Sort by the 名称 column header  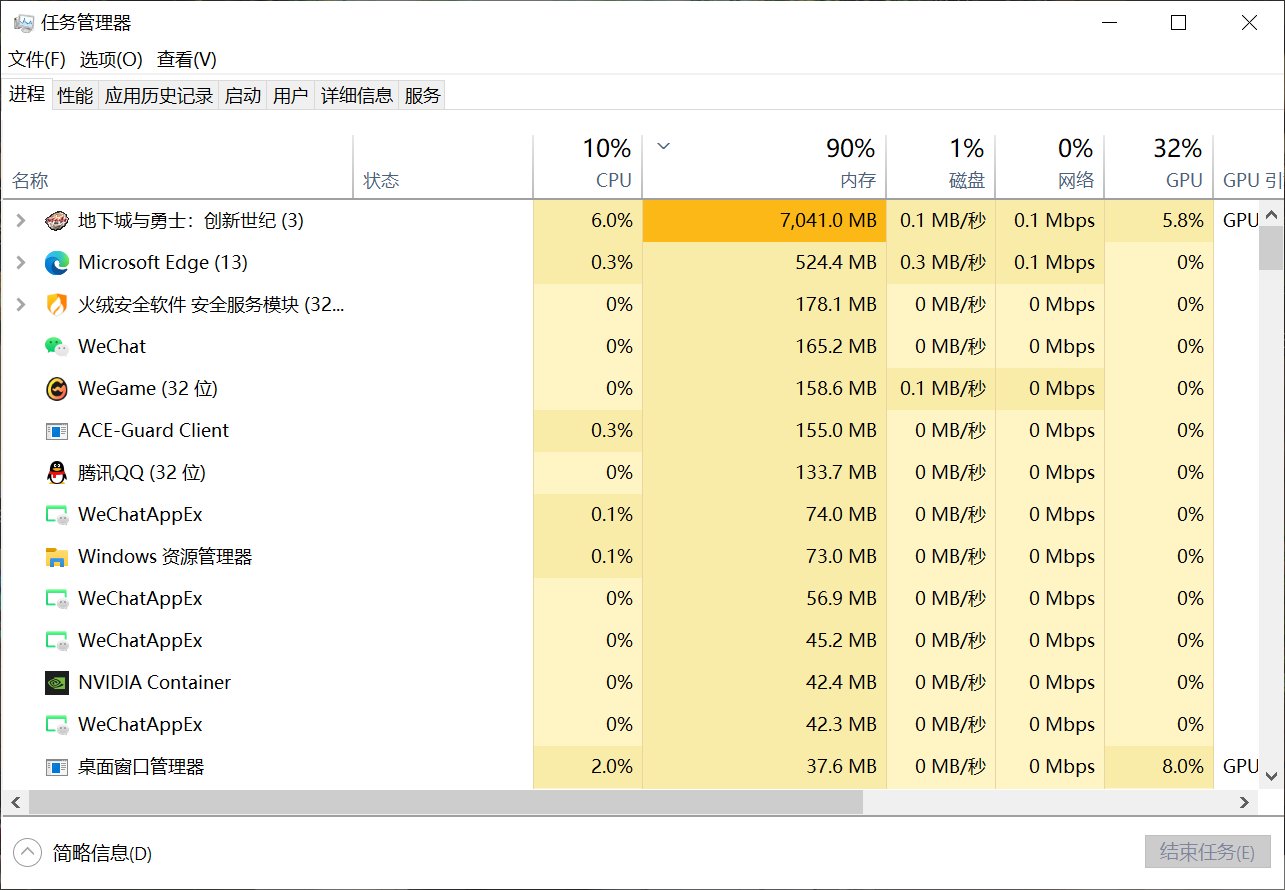tap(178, 166)
